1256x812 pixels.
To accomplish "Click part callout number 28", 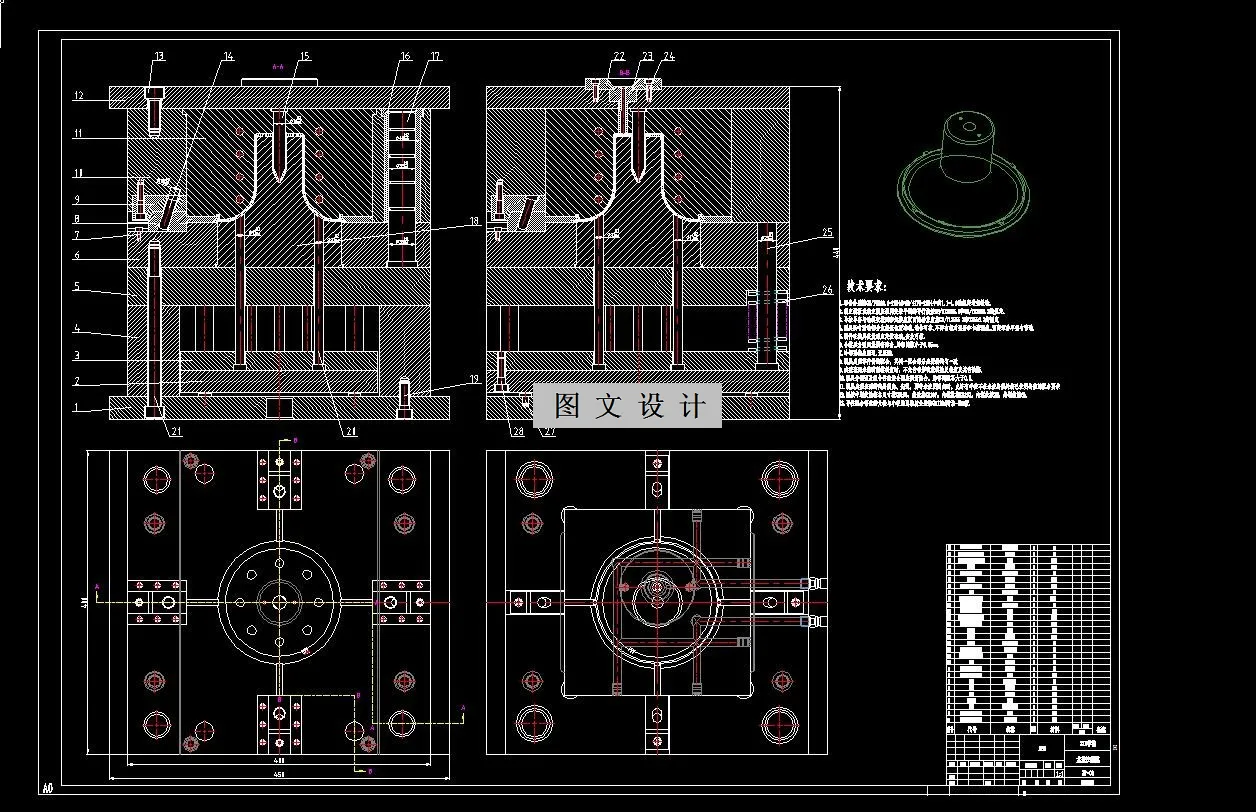I will point(518,431).
